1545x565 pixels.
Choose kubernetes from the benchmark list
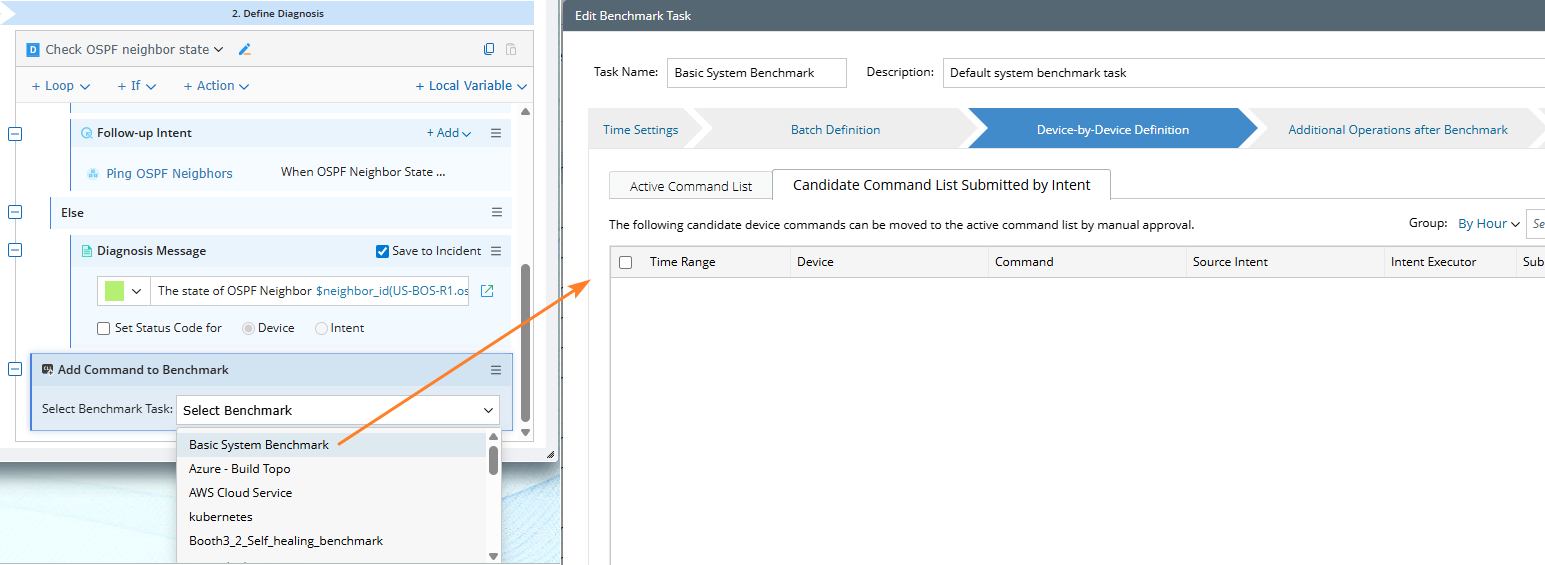coord(331,517)
